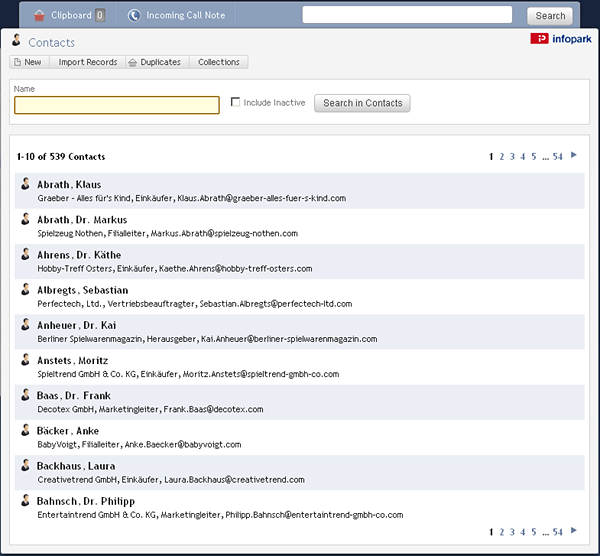This screenshot has width=600, height=556.
Task: Click person icon beside Backhaus, Laura
Action: (25, 465)
